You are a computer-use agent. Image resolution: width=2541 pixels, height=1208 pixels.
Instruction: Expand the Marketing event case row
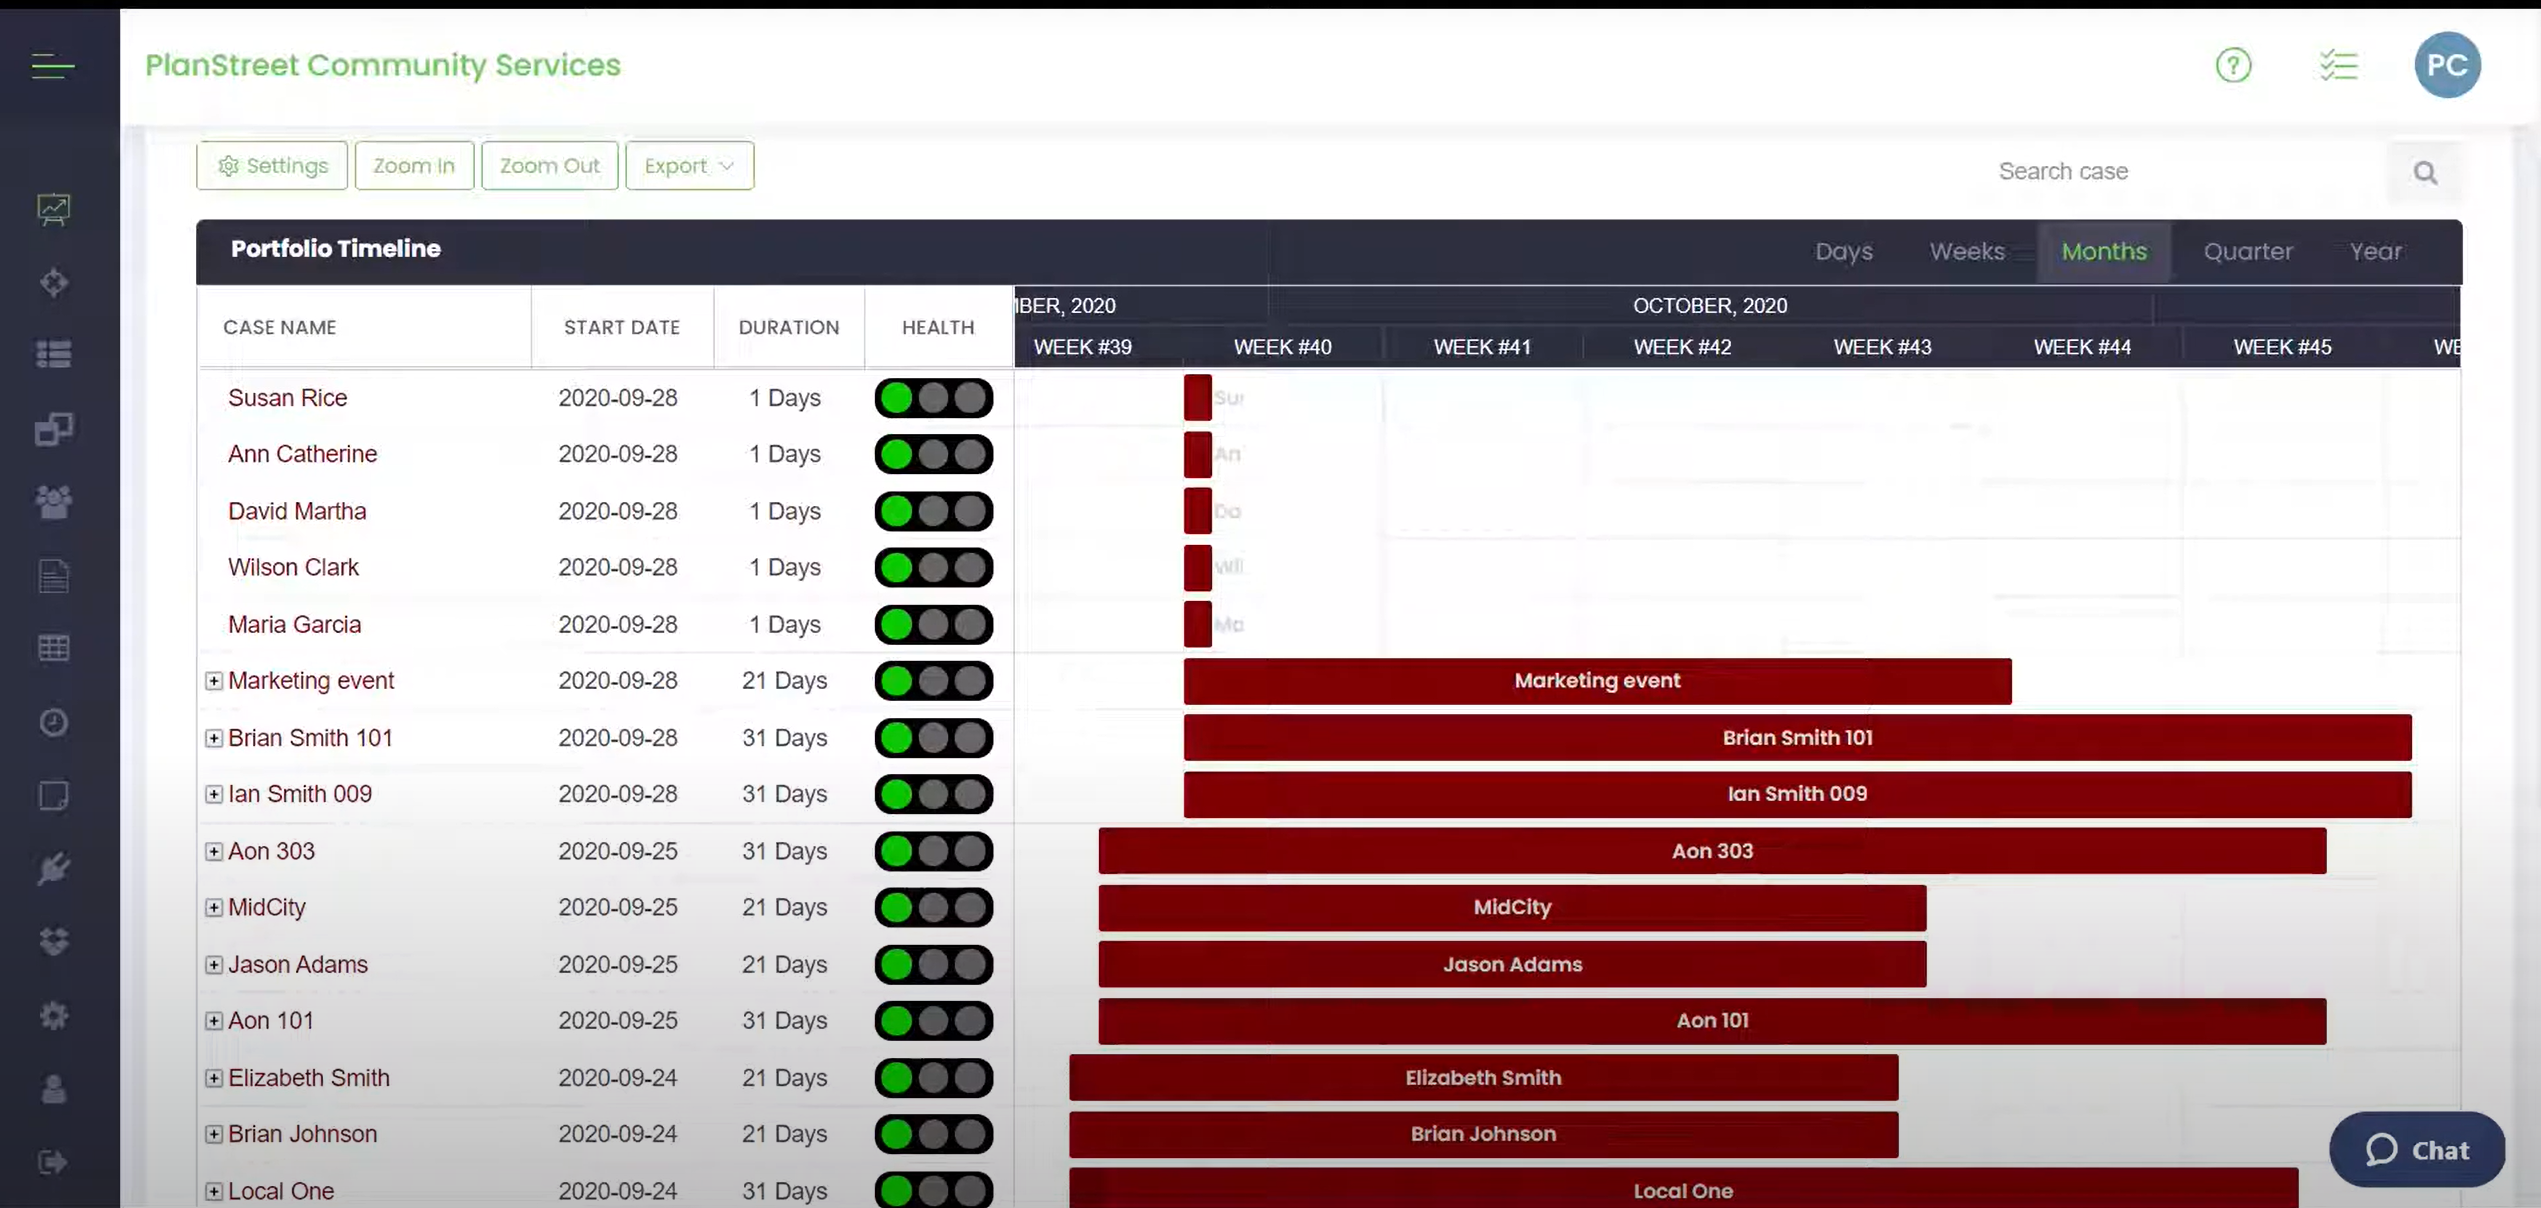214,681
